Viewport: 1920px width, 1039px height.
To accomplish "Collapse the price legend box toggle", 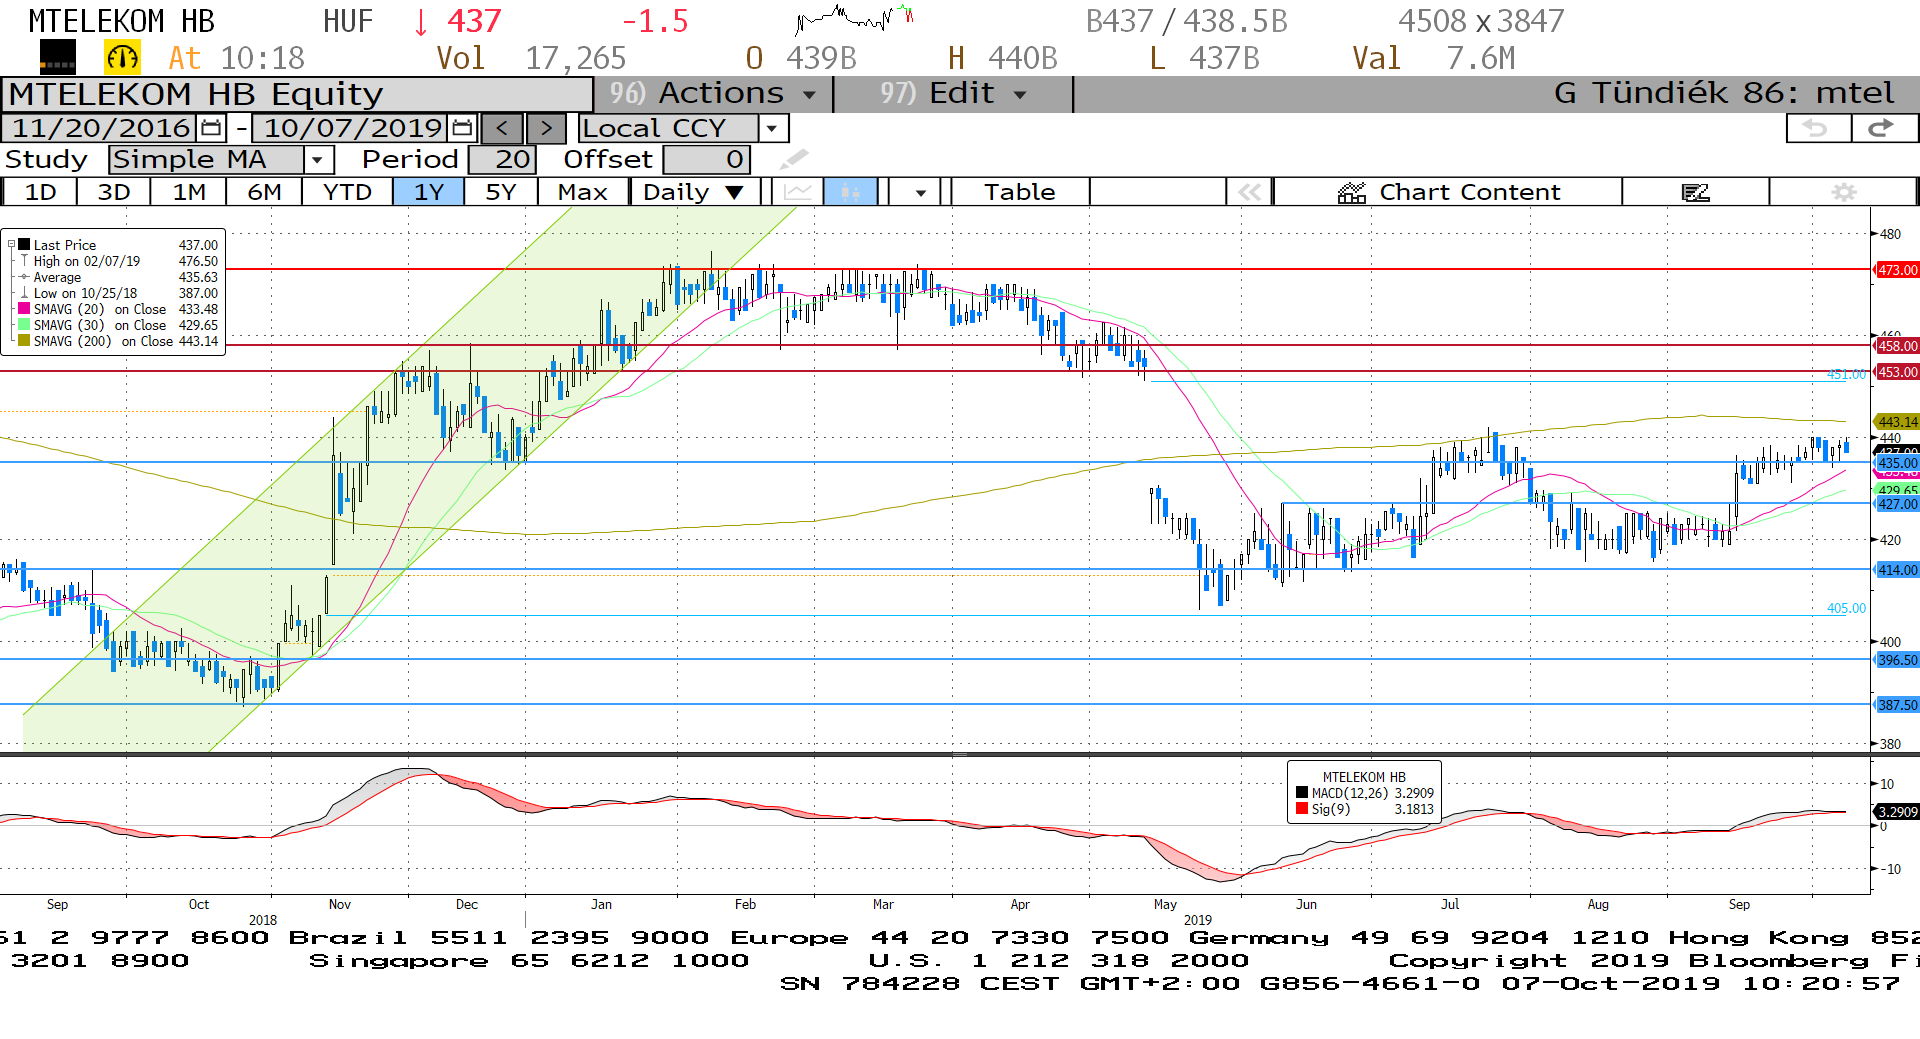I will click(x=12, y=244).
